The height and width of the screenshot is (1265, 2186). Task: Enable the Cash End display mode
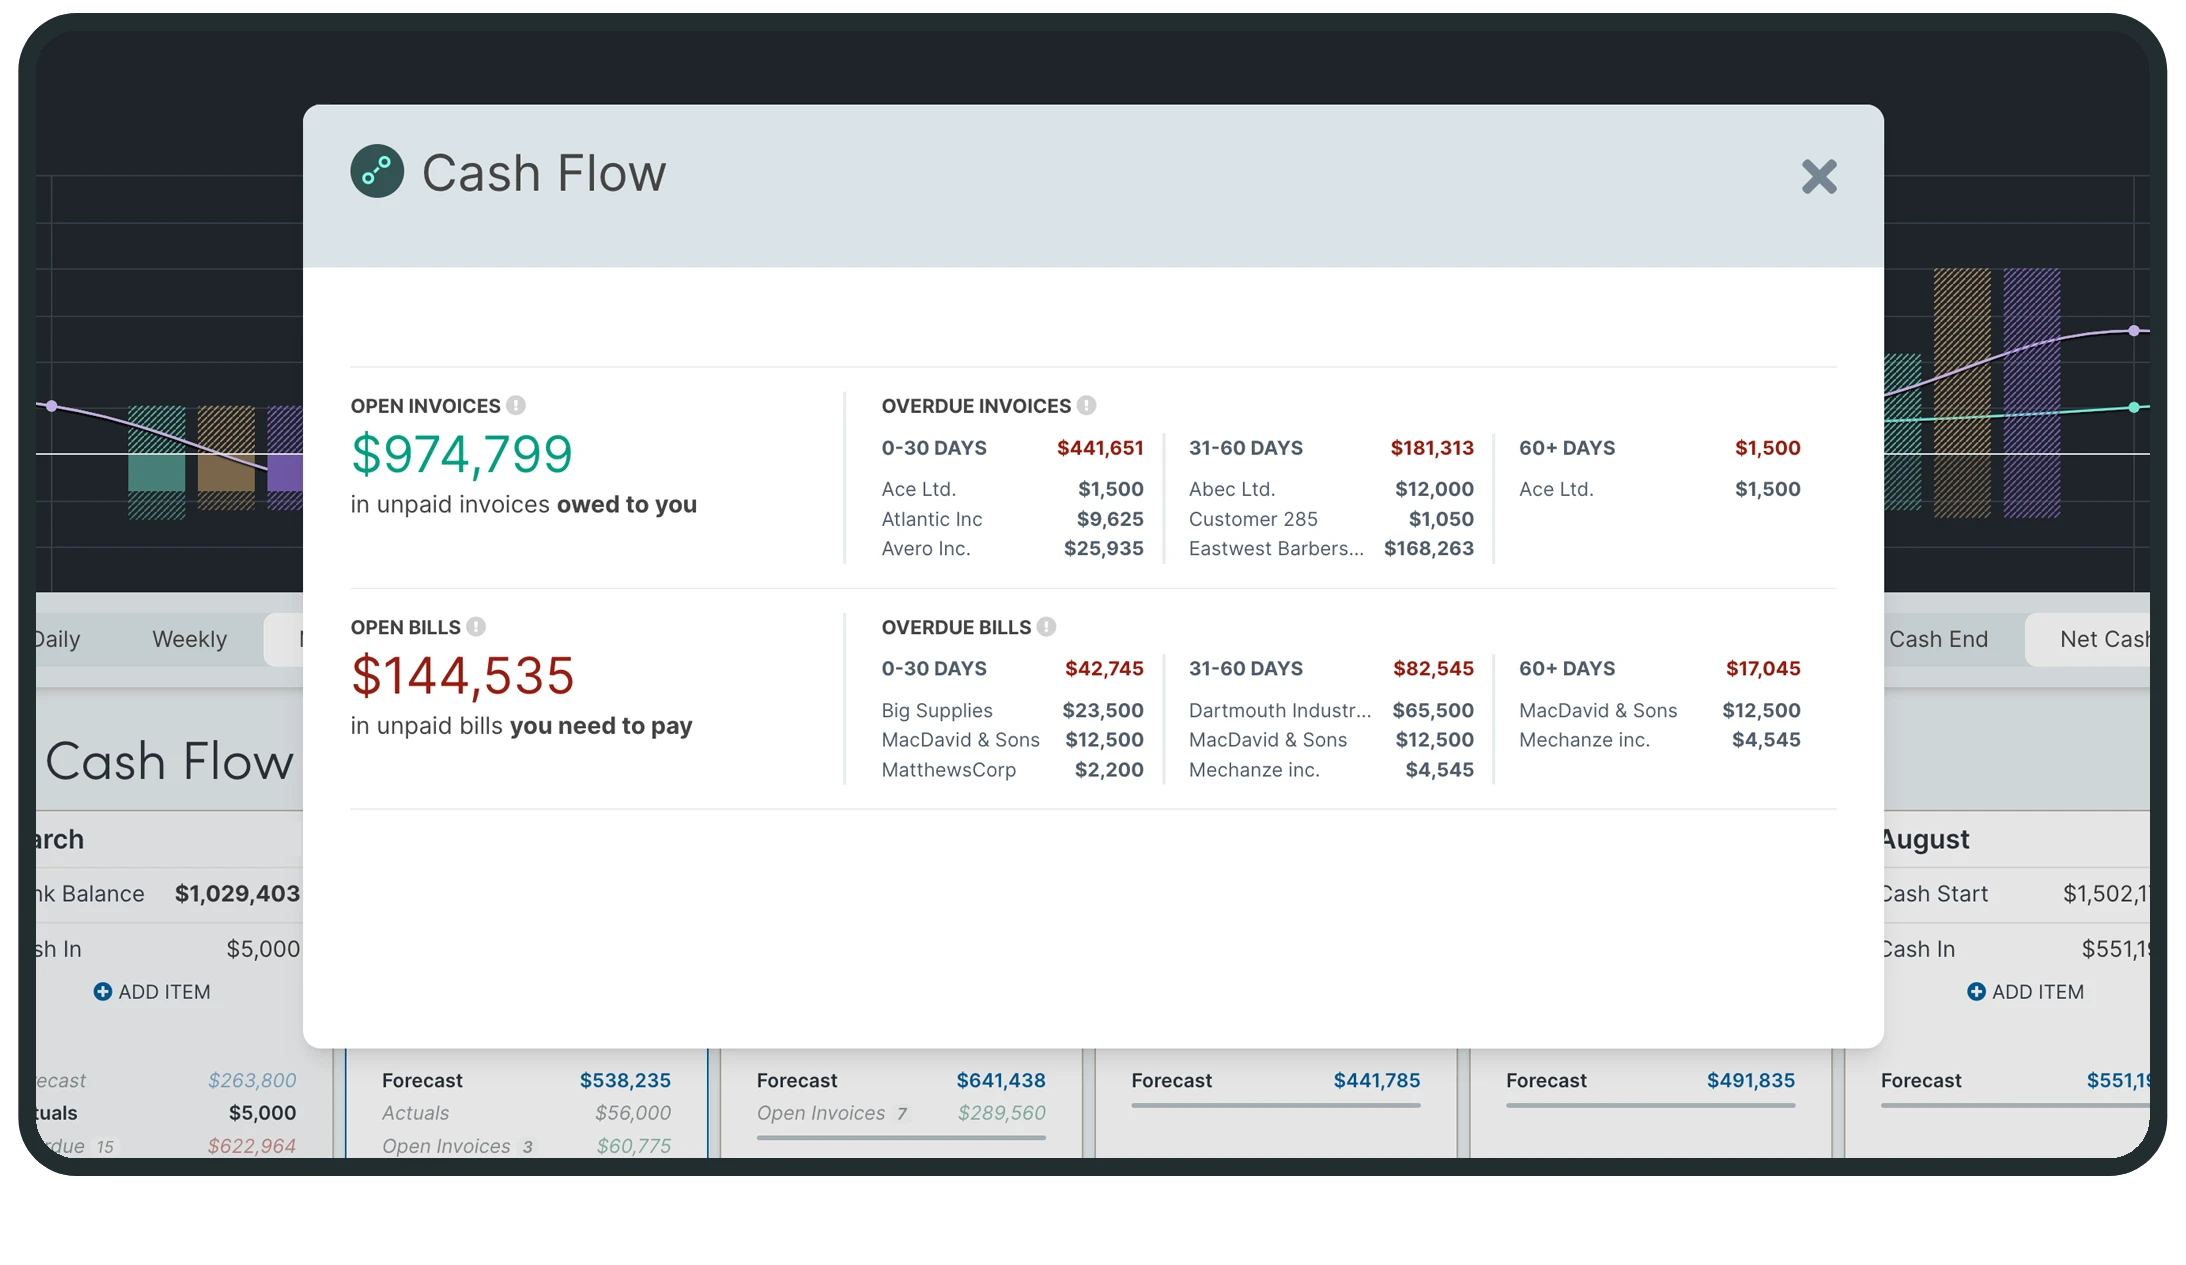1938,638
